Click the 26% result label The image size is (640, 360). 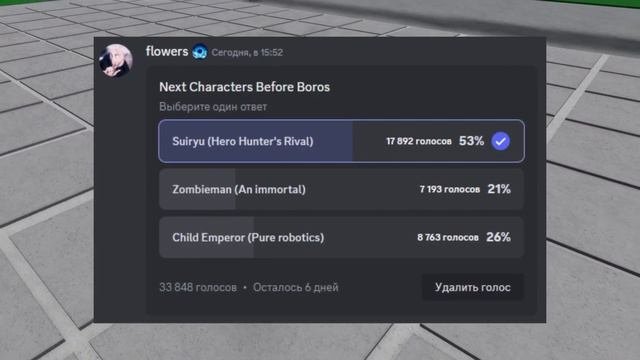(x=498, y=237)
